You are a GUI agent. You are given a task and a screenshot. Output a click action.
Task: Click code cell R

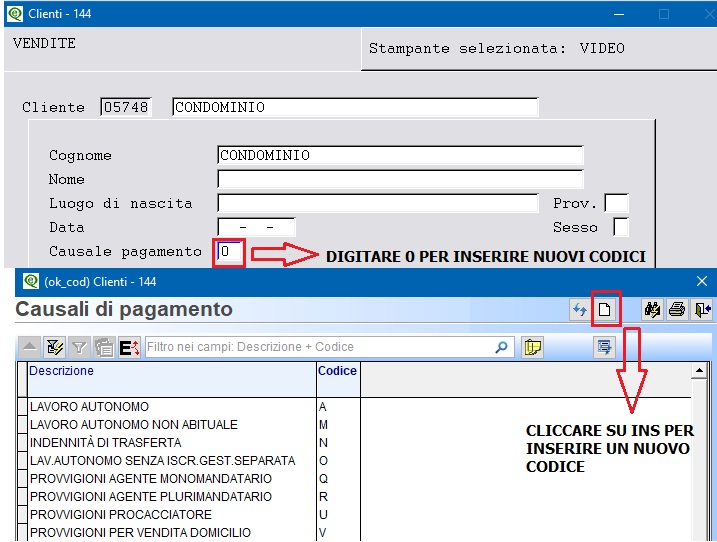click(x=338, y=497)
